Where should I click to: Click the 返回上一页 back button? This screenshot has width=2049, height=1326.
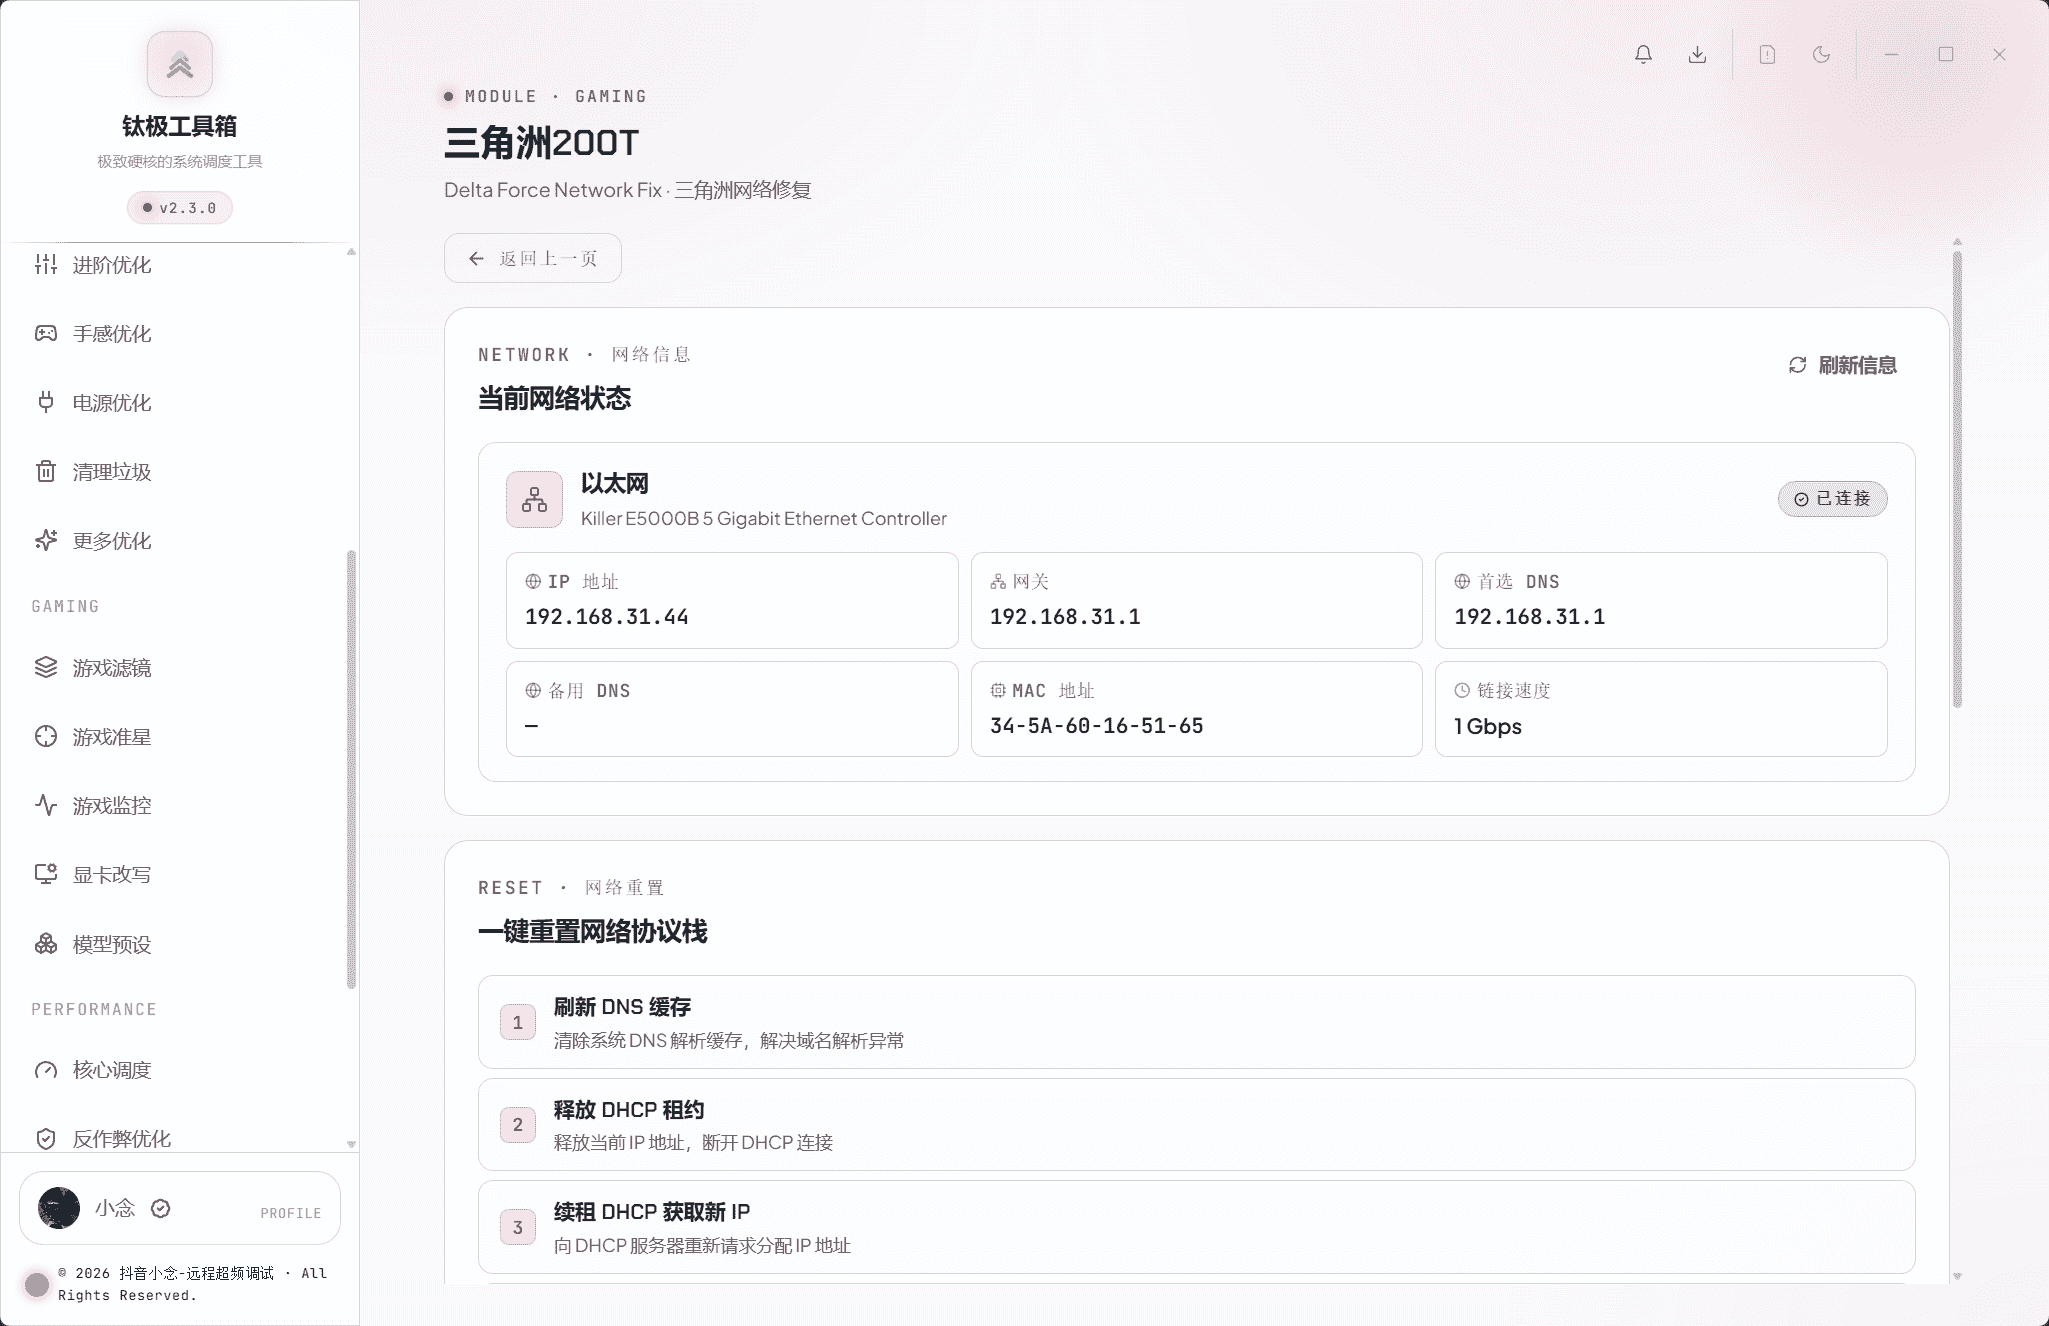(533, 259)
